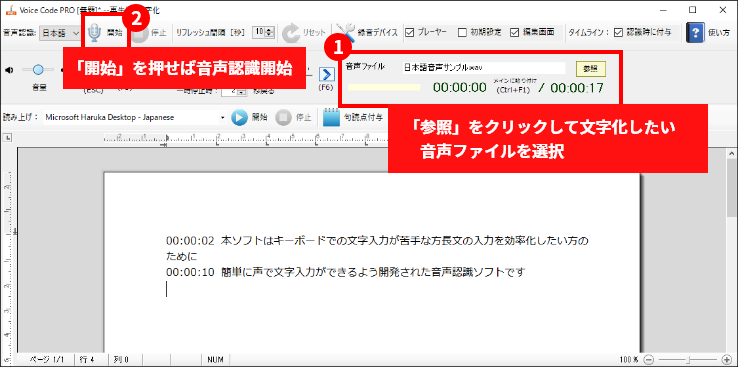Viewport: 738px width, 367px height.
Task: Start speech recognition with the microphone 開始 button
Action: point(106,32)
